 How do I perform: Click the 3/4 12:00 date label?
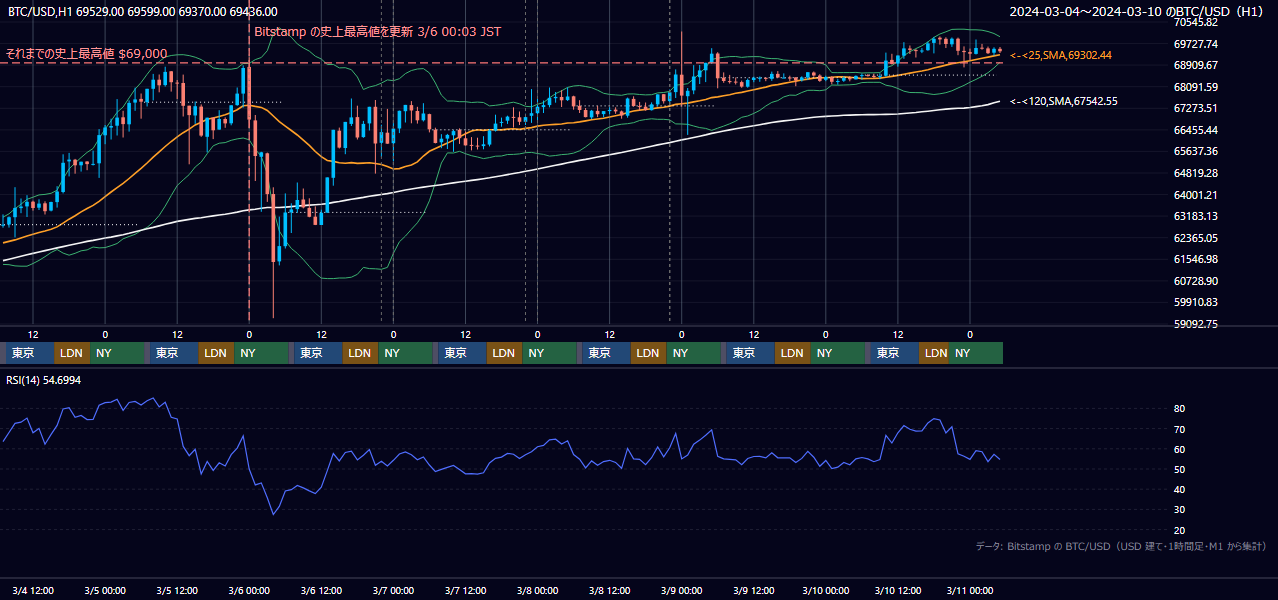pos(32,590)
